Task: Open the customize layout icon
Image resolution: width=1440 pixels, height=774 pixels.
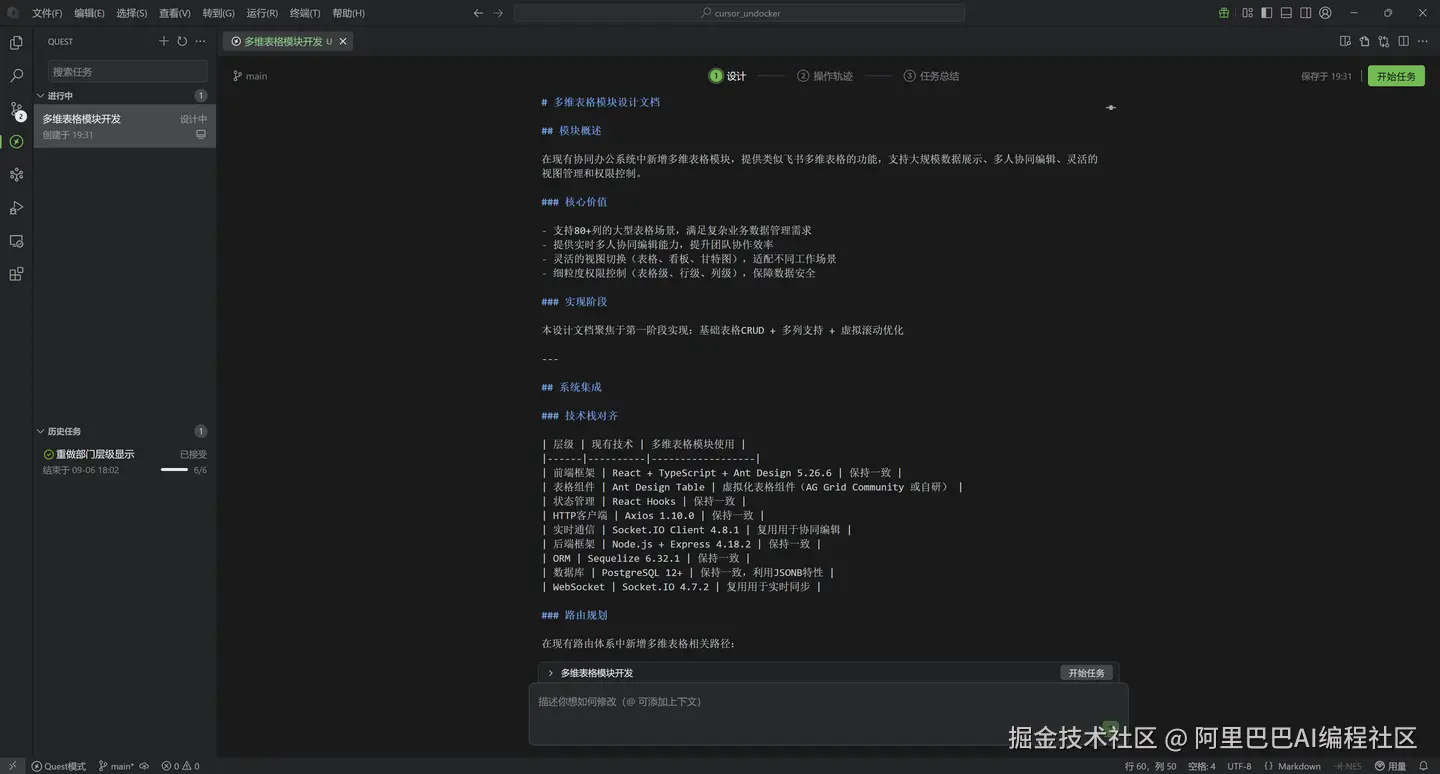Action: (1247, 13)
